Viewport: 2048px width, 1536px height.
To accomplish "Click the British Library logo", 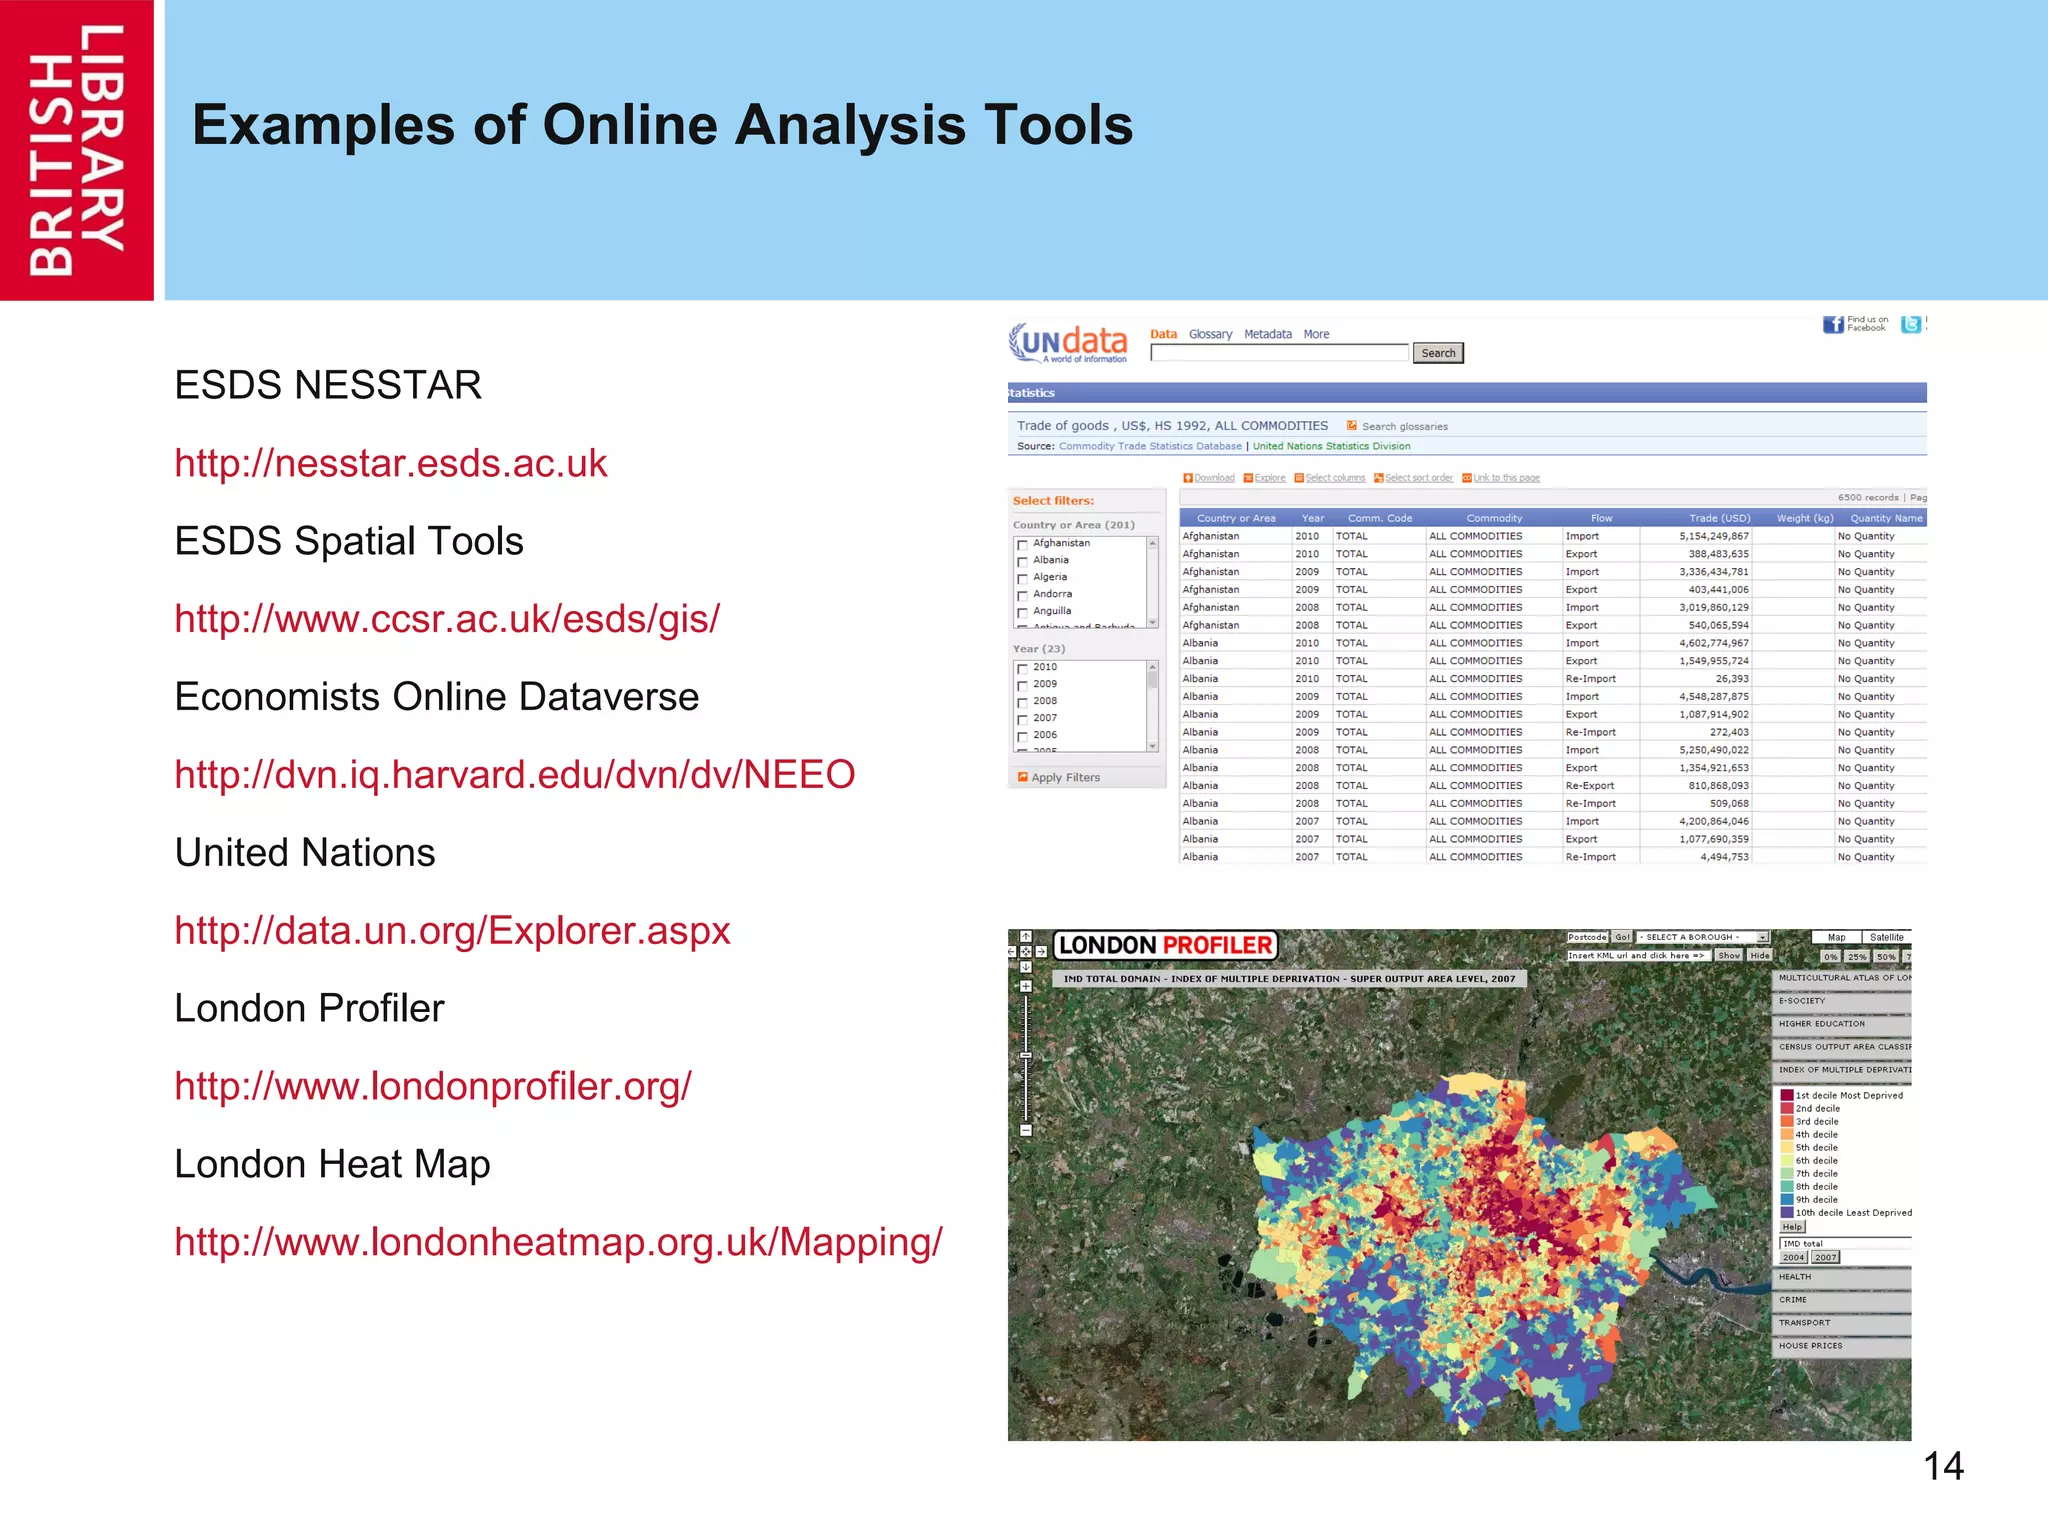I will 77,150.
